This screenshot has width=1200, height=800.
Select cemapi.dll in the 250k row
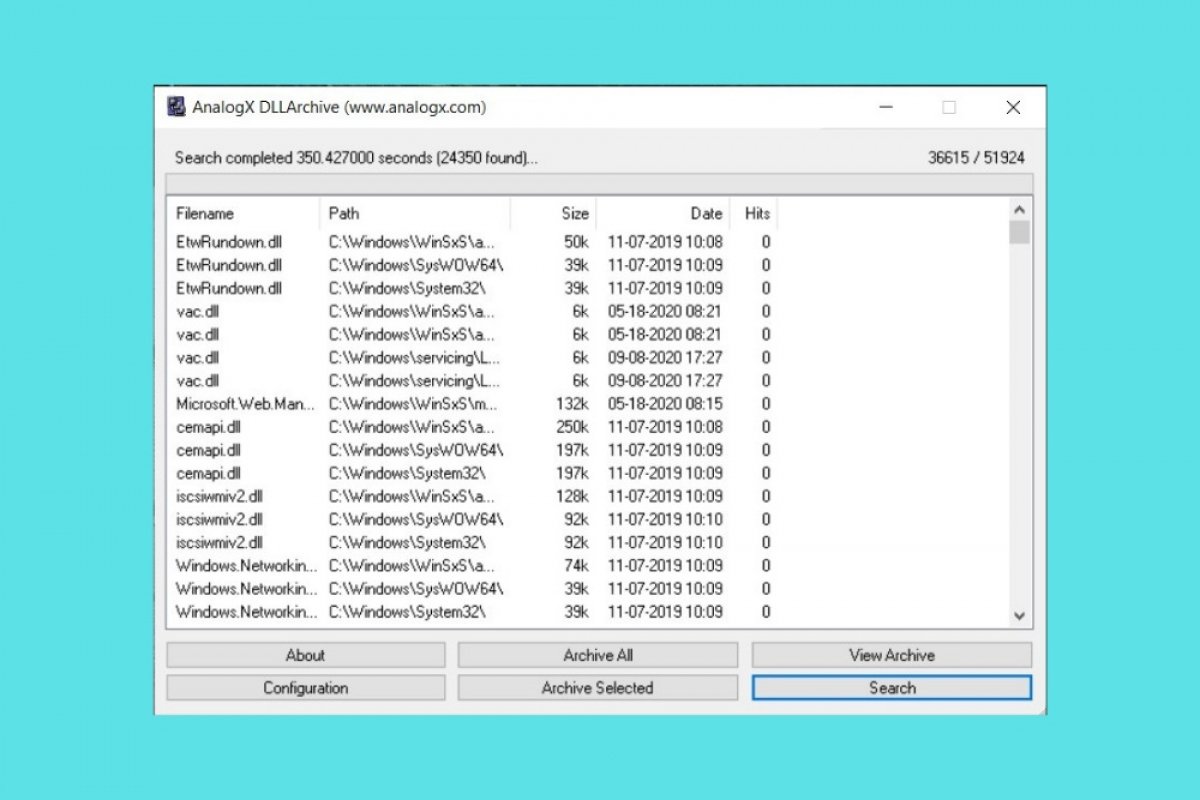pos(208,427)
